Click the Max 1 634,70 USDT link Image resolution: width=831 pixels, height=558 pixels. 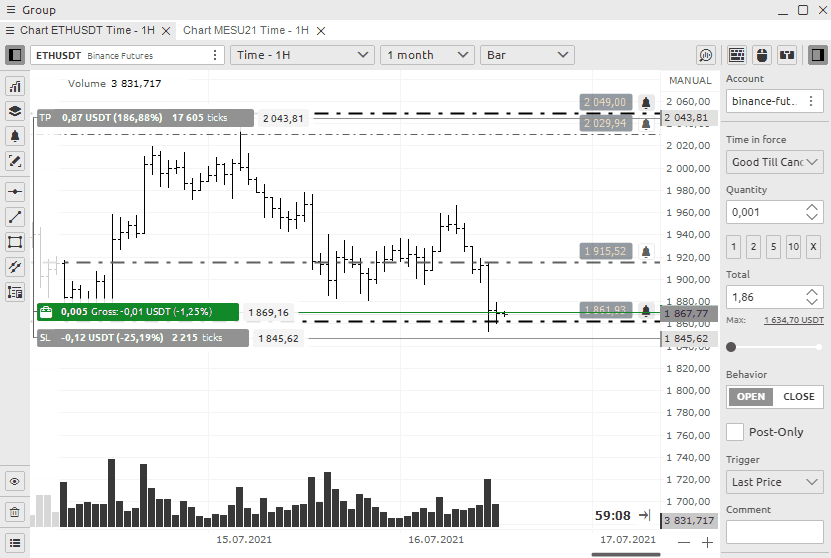(793, 320)
